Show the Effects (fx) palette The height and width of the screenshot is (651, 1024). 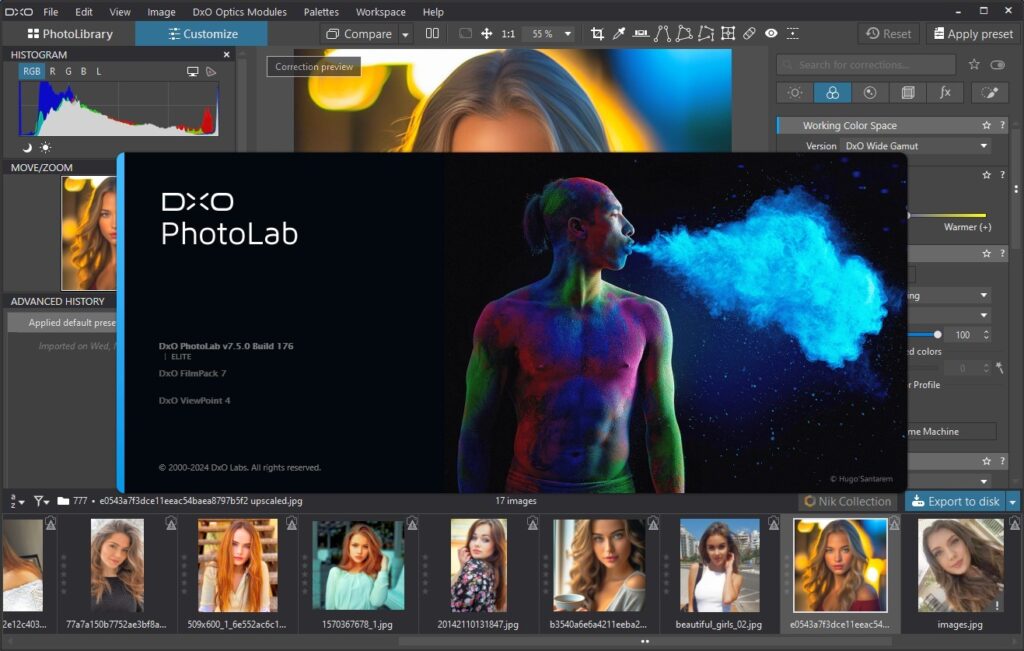pyautogui.click(x=945, y=93)
